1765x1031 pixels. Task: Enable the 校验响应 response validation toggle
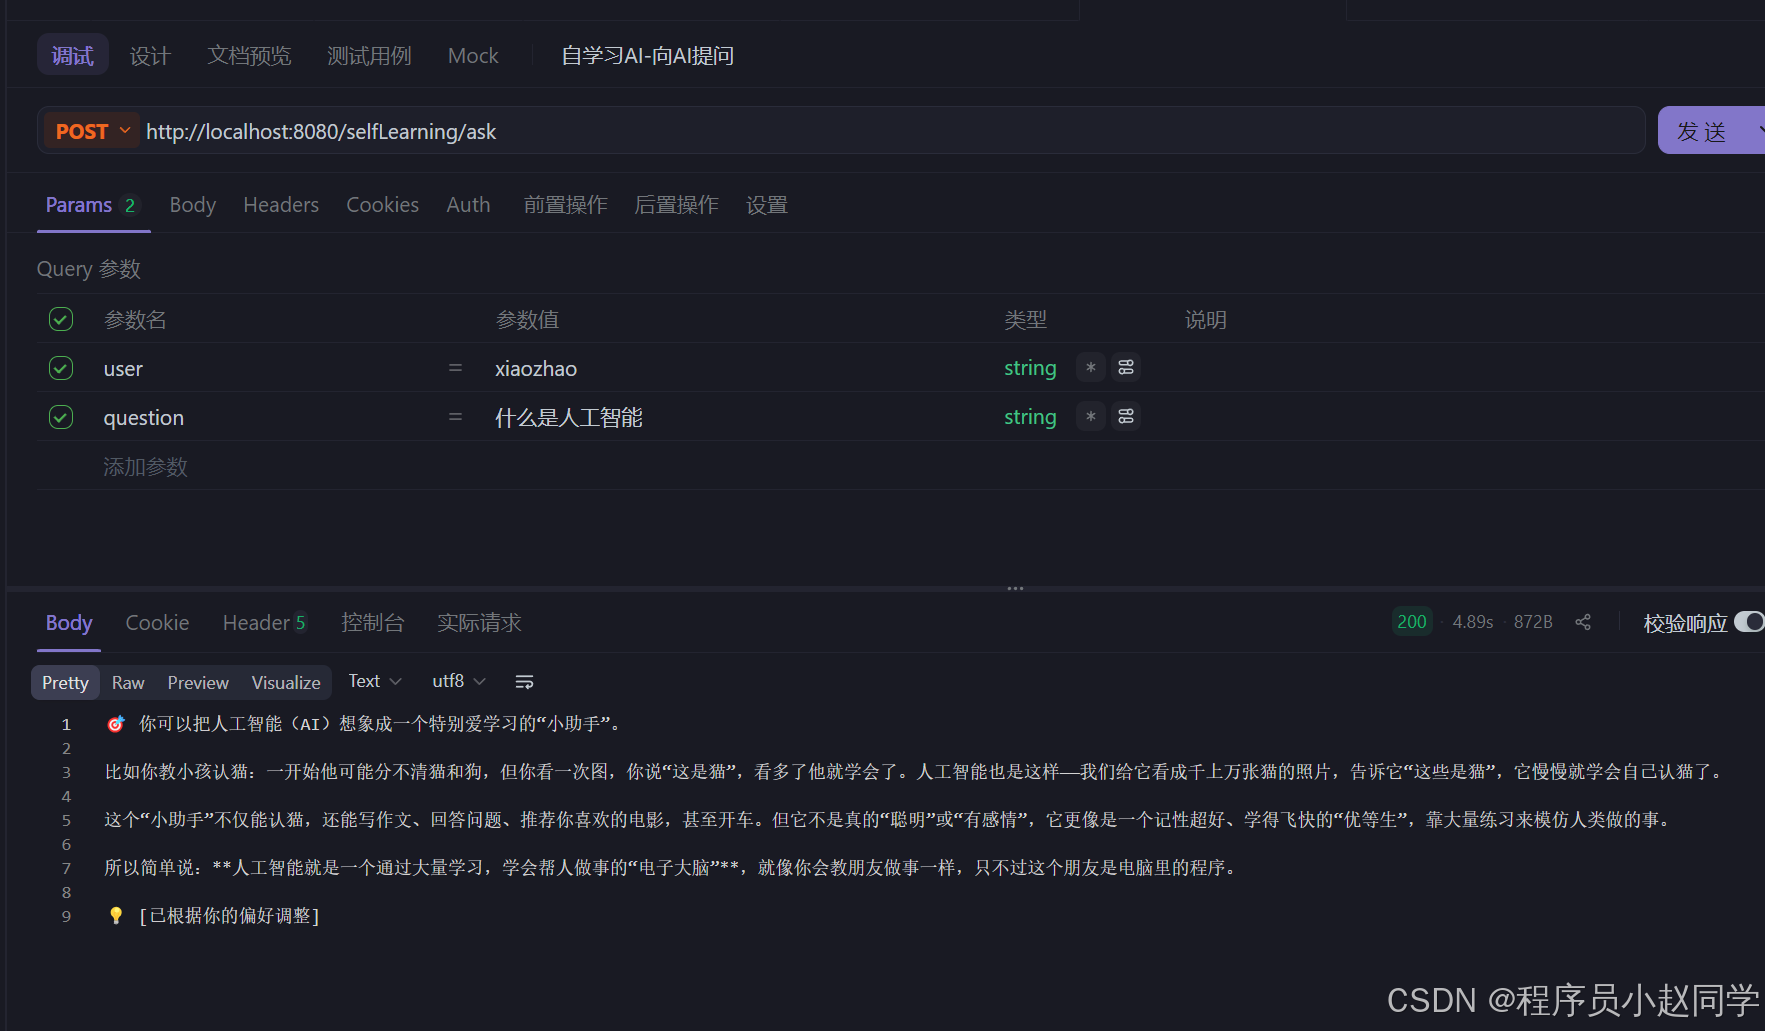coord(1750,622)
